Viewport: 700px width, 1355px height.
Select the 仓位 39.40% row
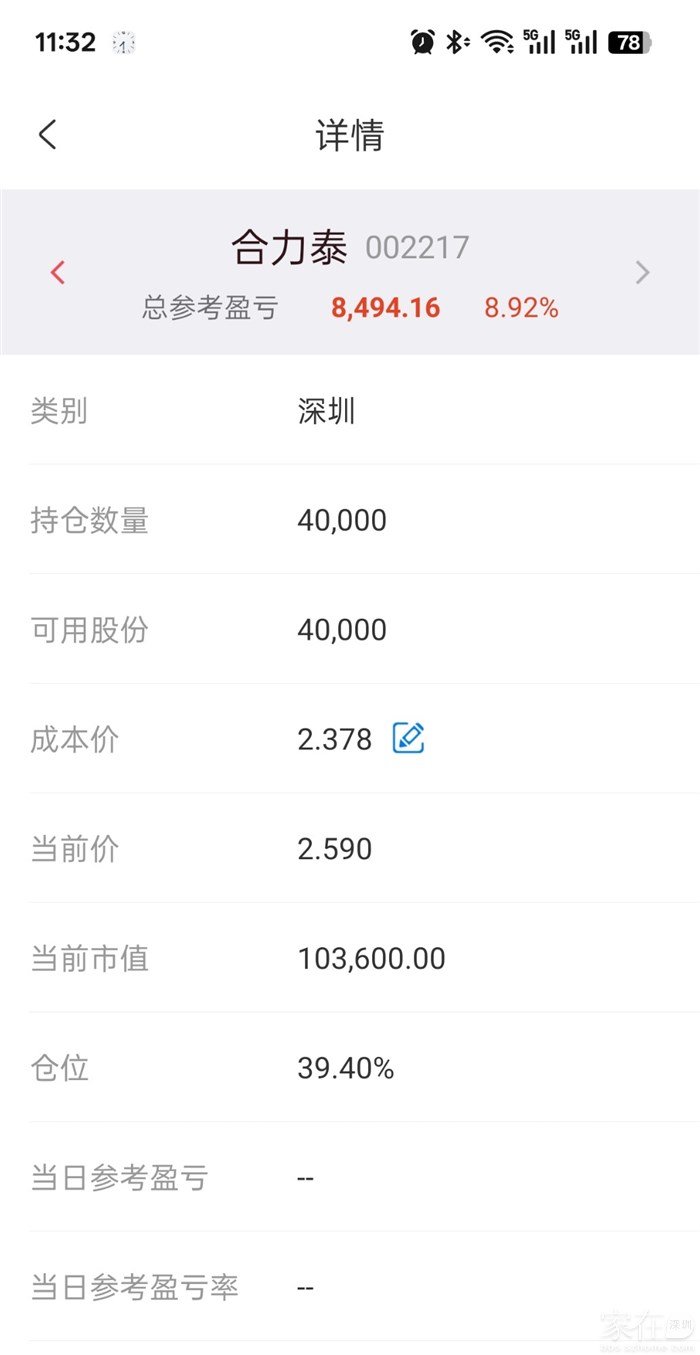(350, 1068)
